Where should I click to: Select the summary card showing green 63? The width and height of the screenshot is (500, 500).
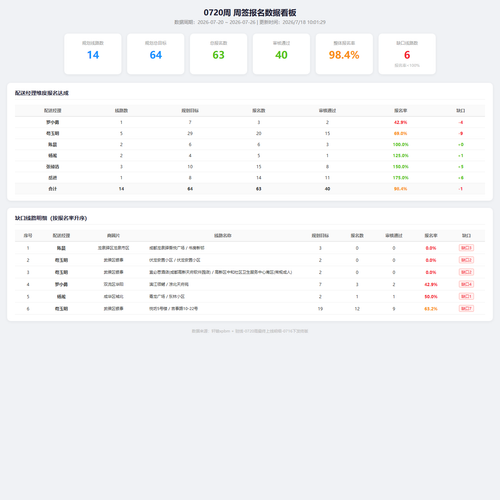point(218,54)
